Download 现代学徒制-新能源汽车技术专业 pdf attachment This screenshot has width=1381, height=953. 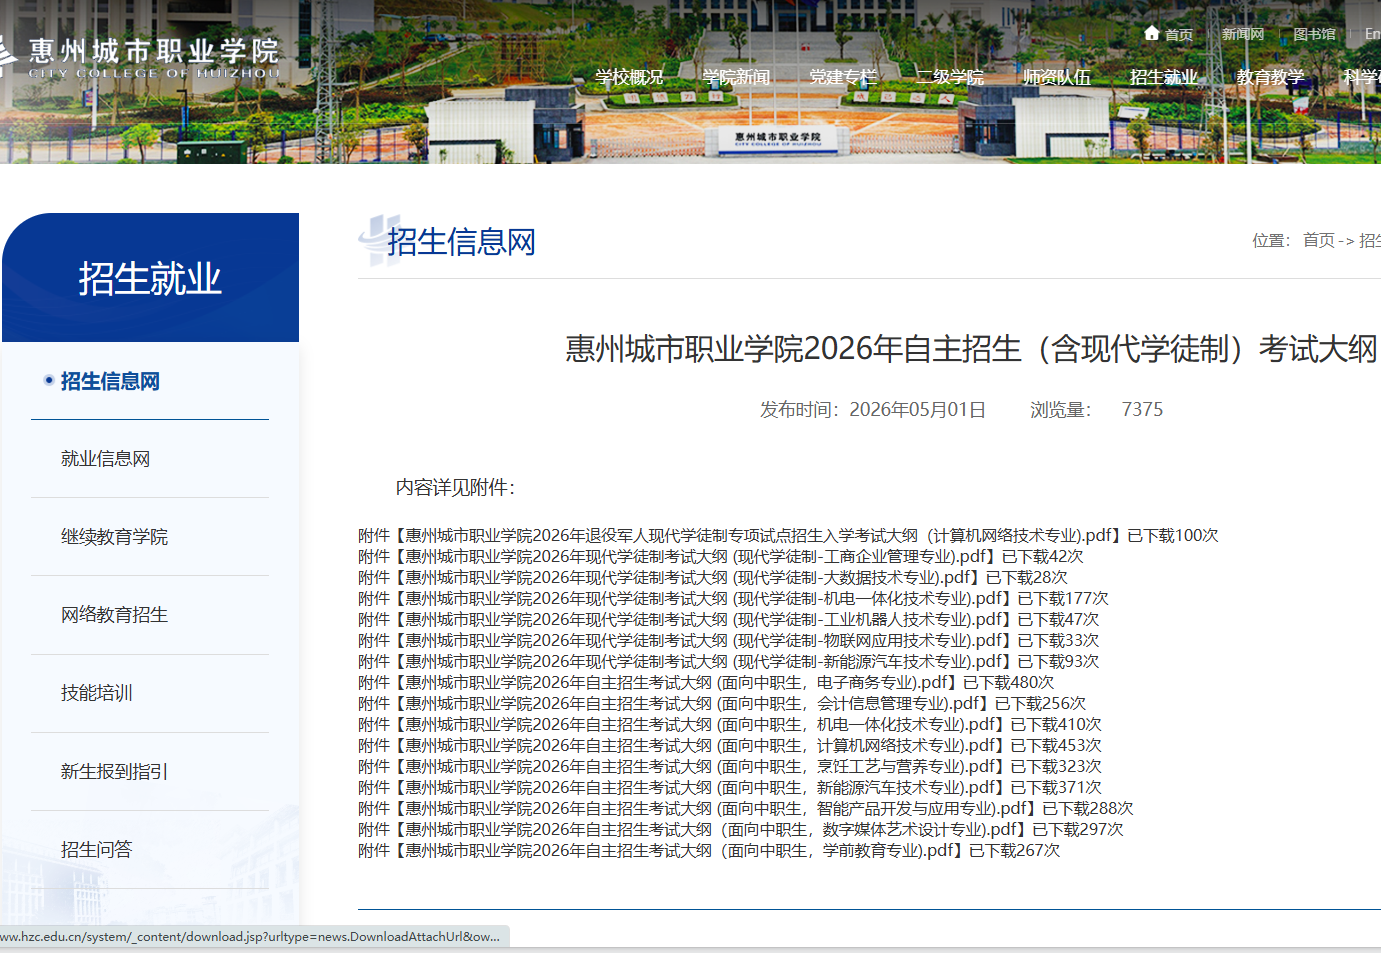[705, 661]
